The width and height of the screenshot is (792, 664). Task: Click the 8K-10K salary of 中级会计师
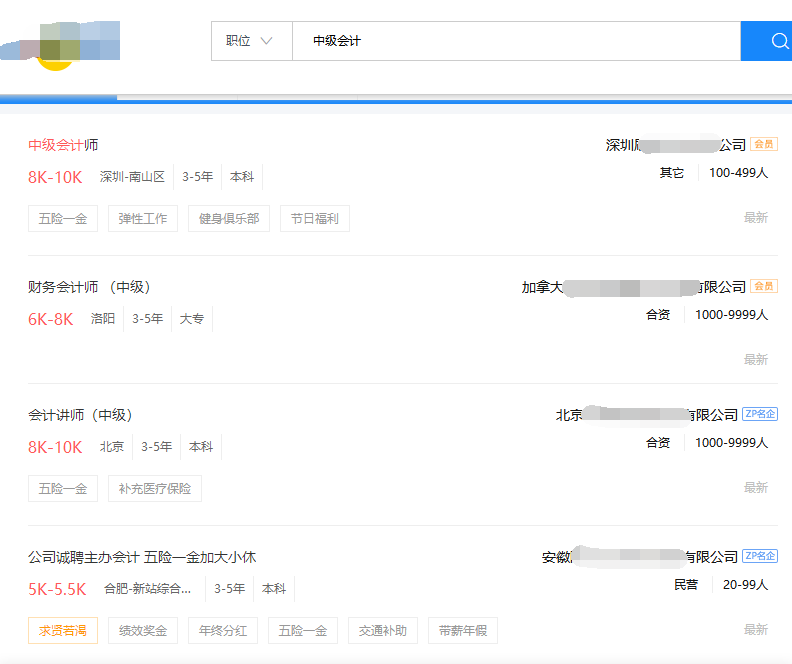[55, 177]
